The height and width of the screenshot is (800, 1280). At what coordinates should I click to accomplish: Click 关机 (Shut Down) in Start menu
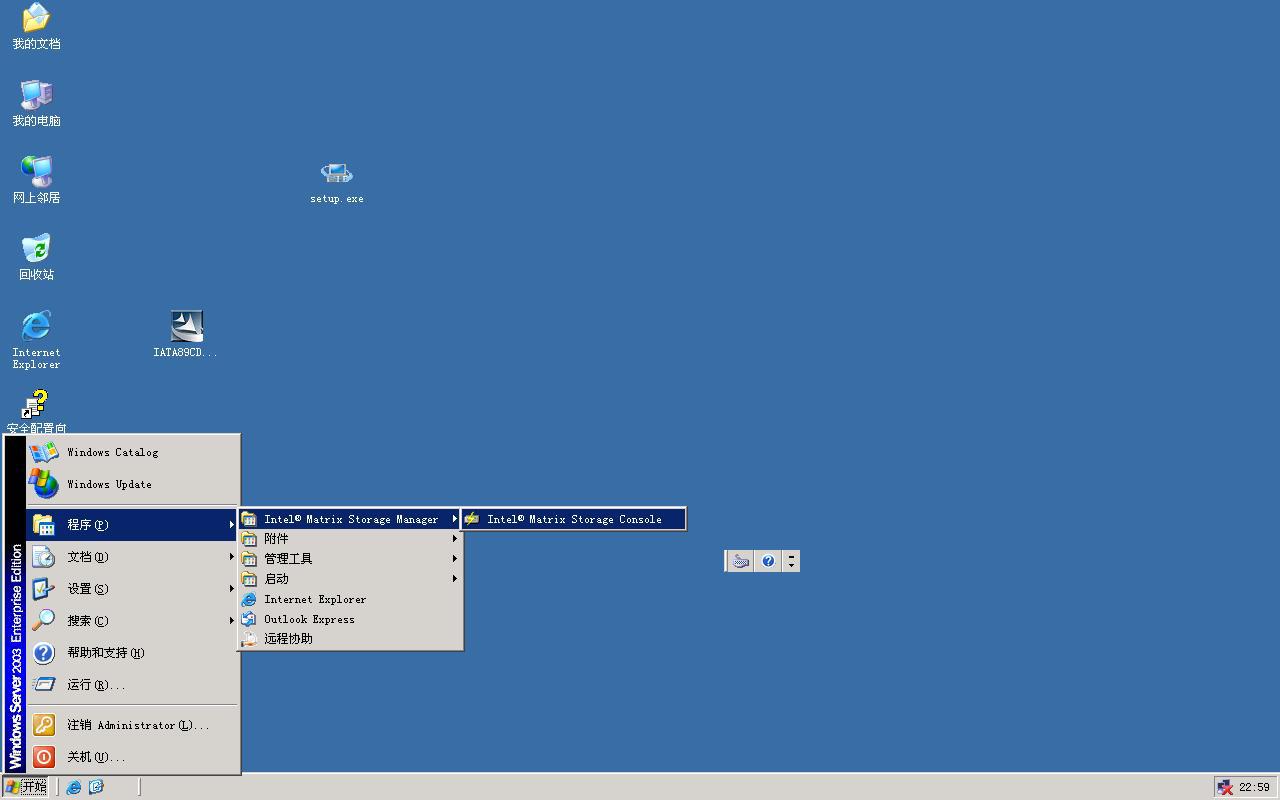coord(96,757)
